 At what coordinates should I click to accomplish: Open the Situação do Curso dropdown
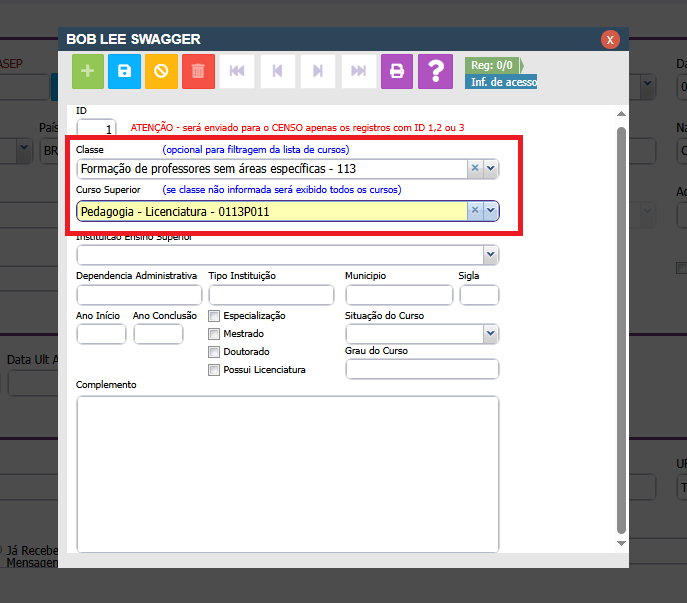pos(490,333)
